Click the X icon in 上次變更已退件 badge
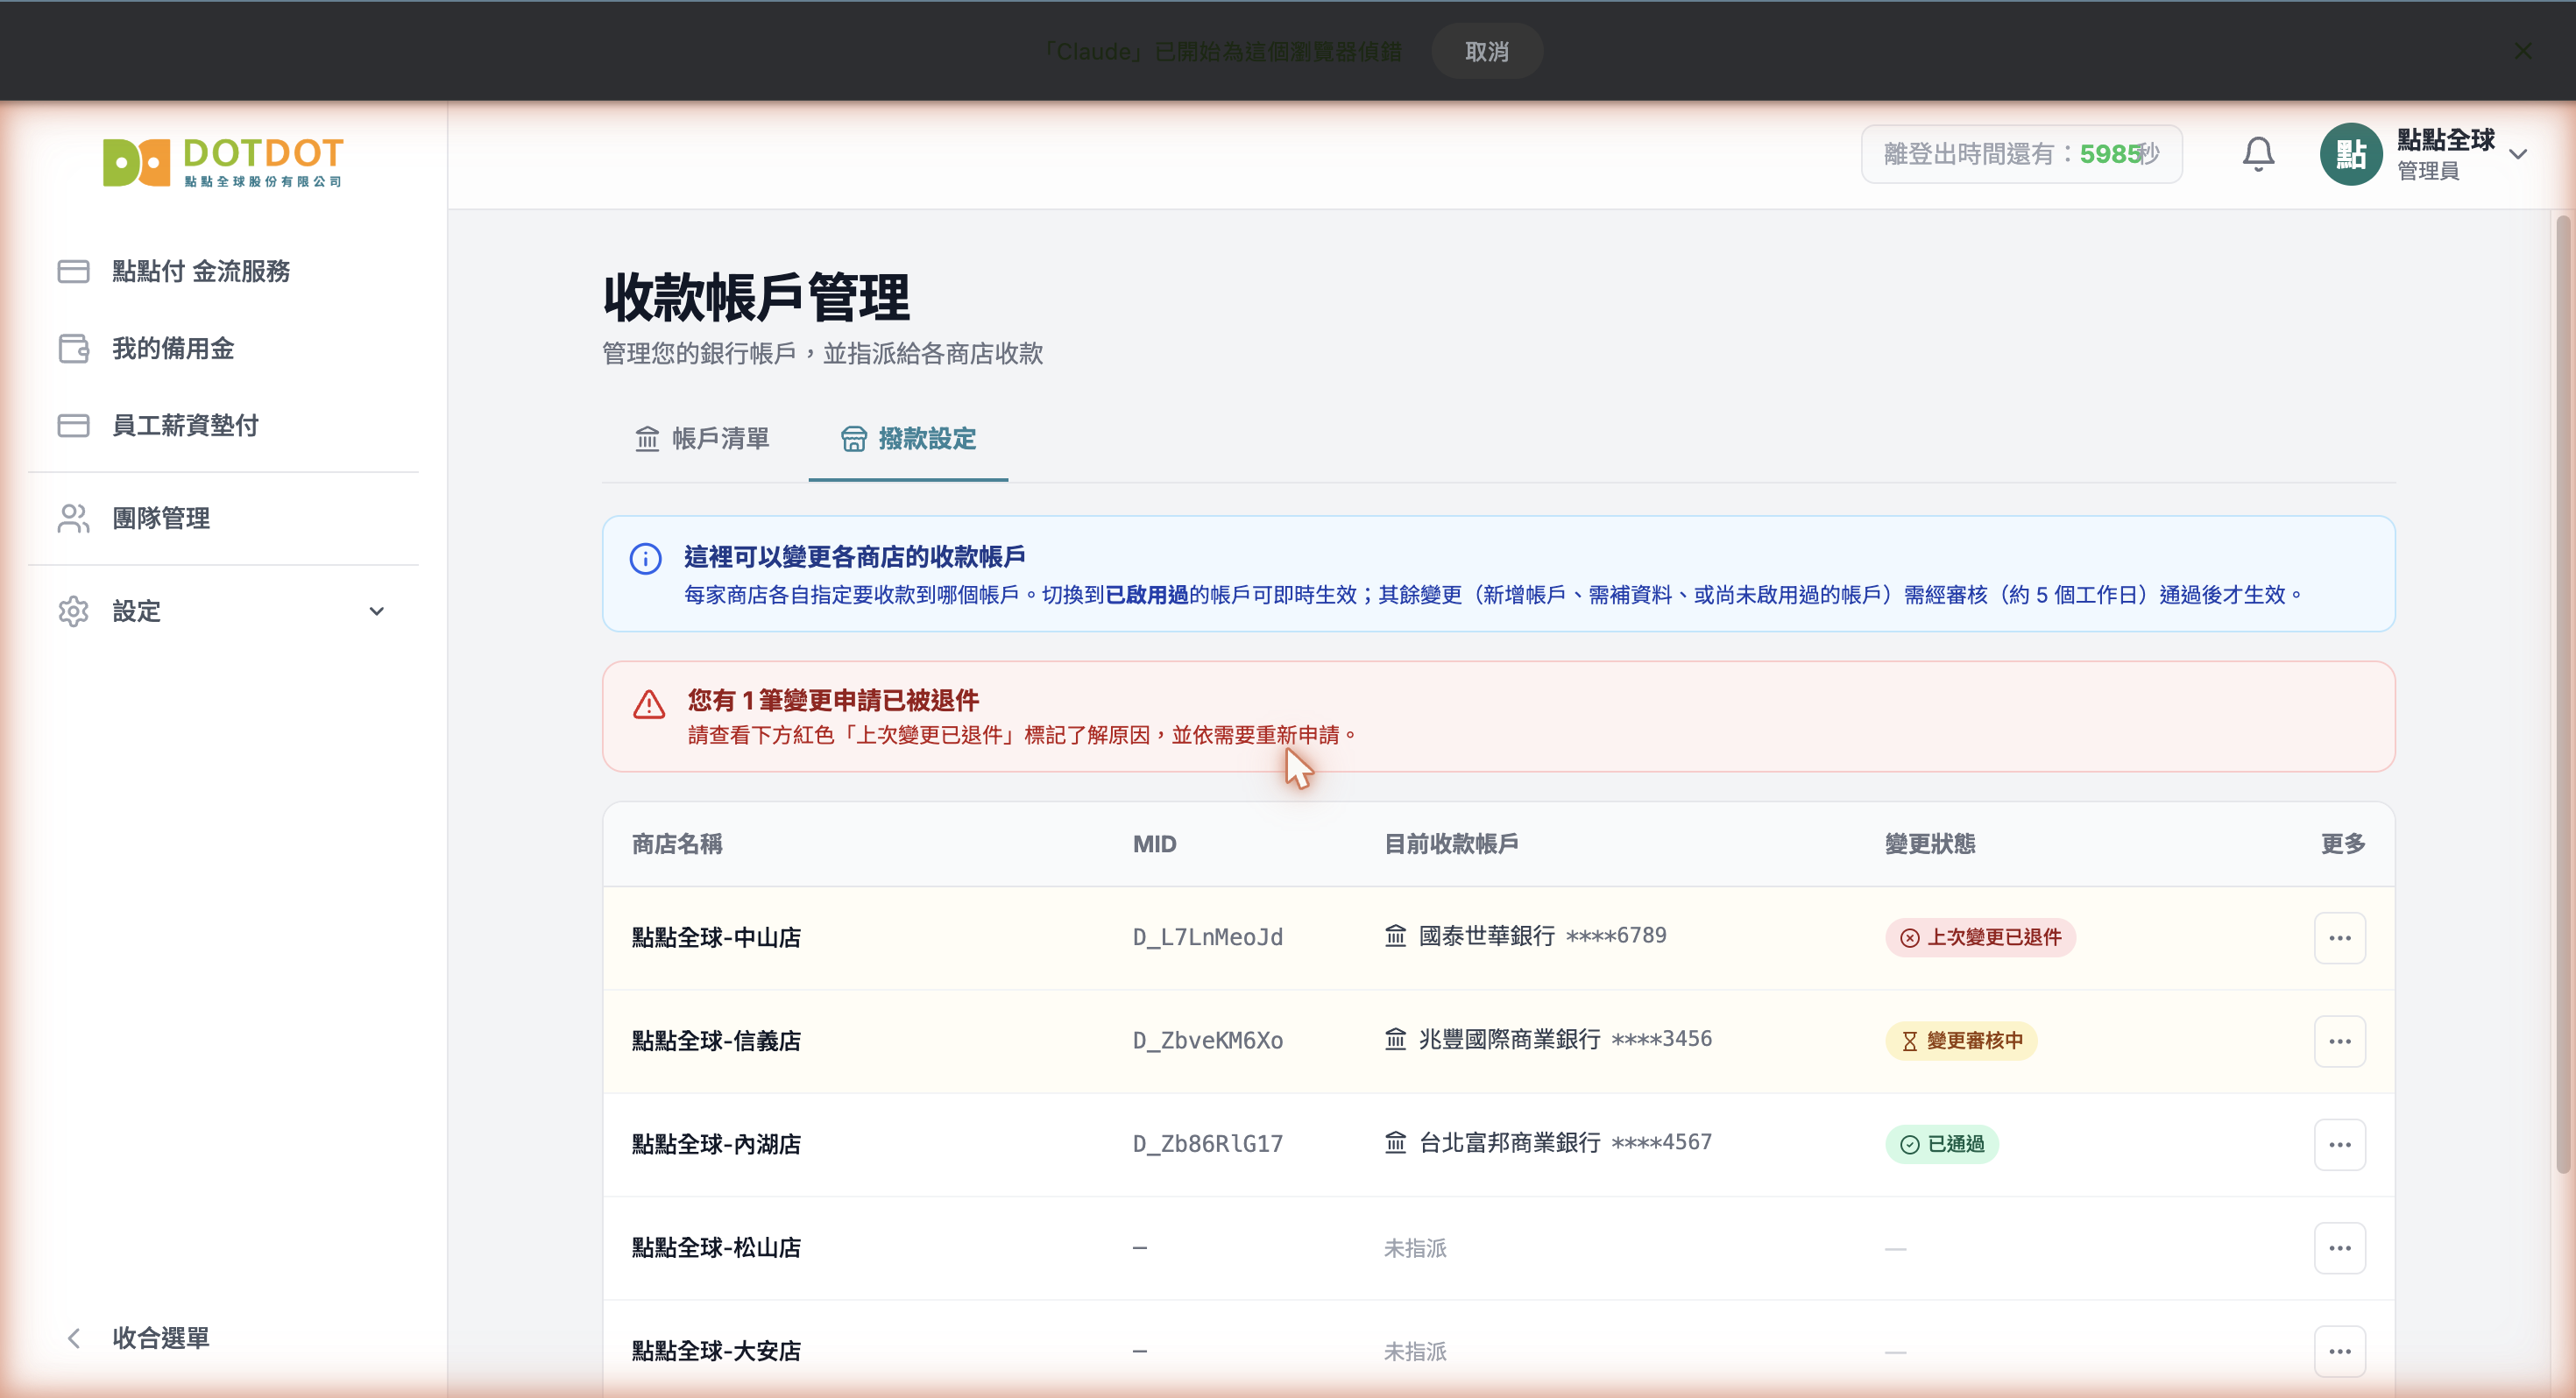 click(1909, 938)
